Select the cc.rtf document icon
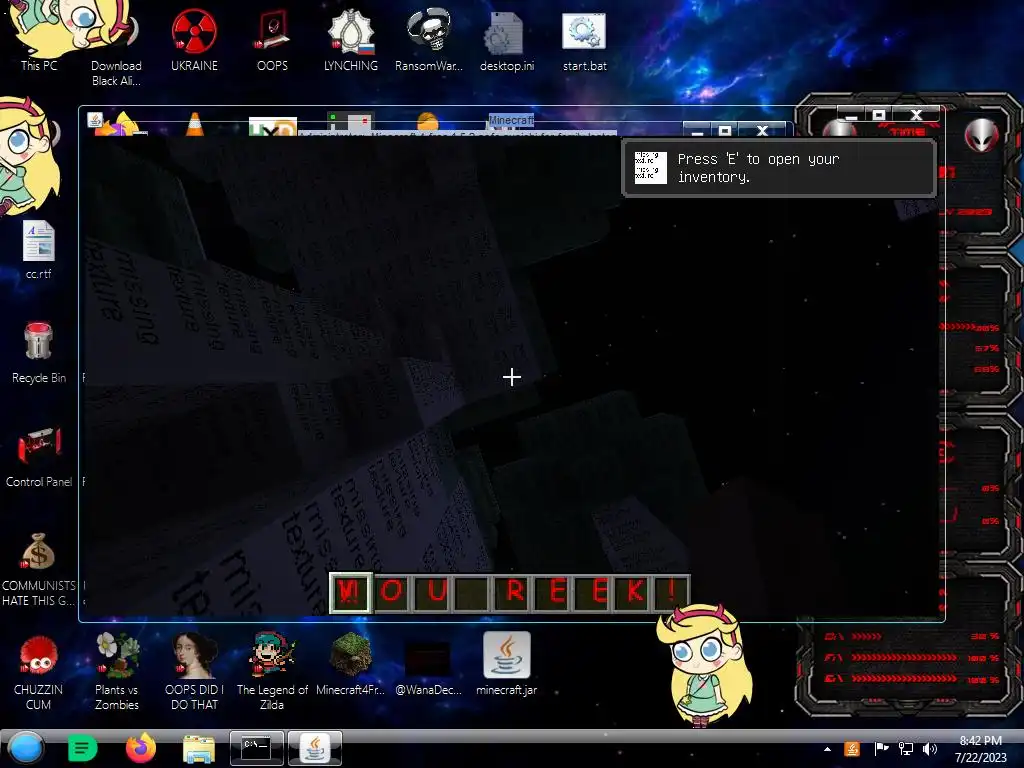Image resolution: width=1024 pixels, height=768 pixels. (x=39, y=249)
